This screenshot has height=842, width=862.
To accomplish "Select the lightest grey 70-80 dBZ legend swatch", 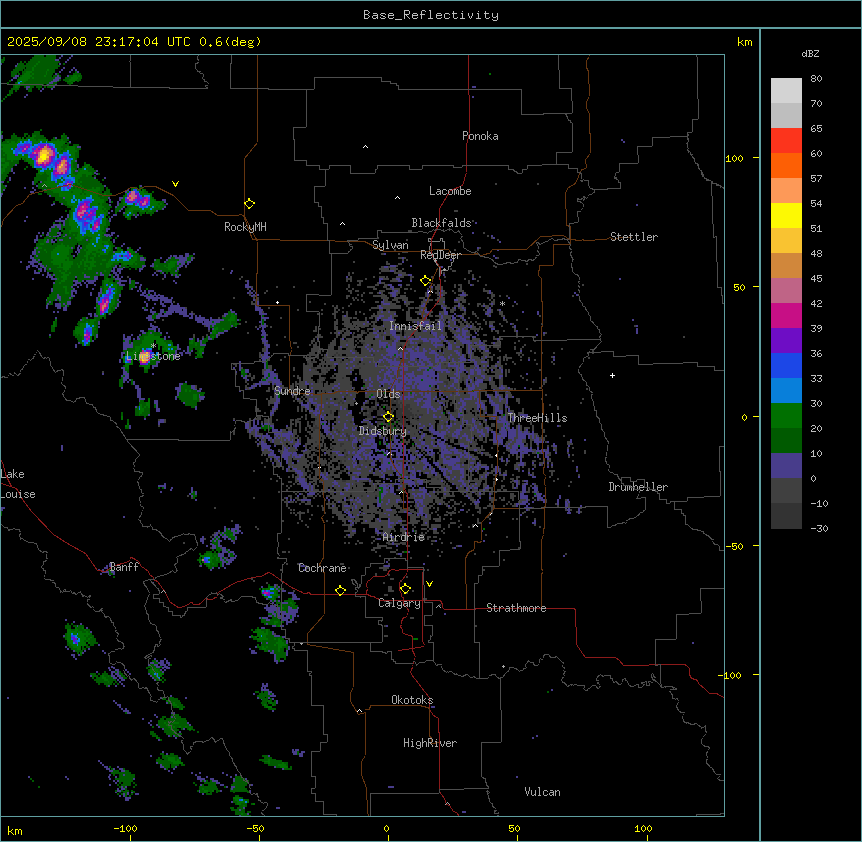I will 786,91.
